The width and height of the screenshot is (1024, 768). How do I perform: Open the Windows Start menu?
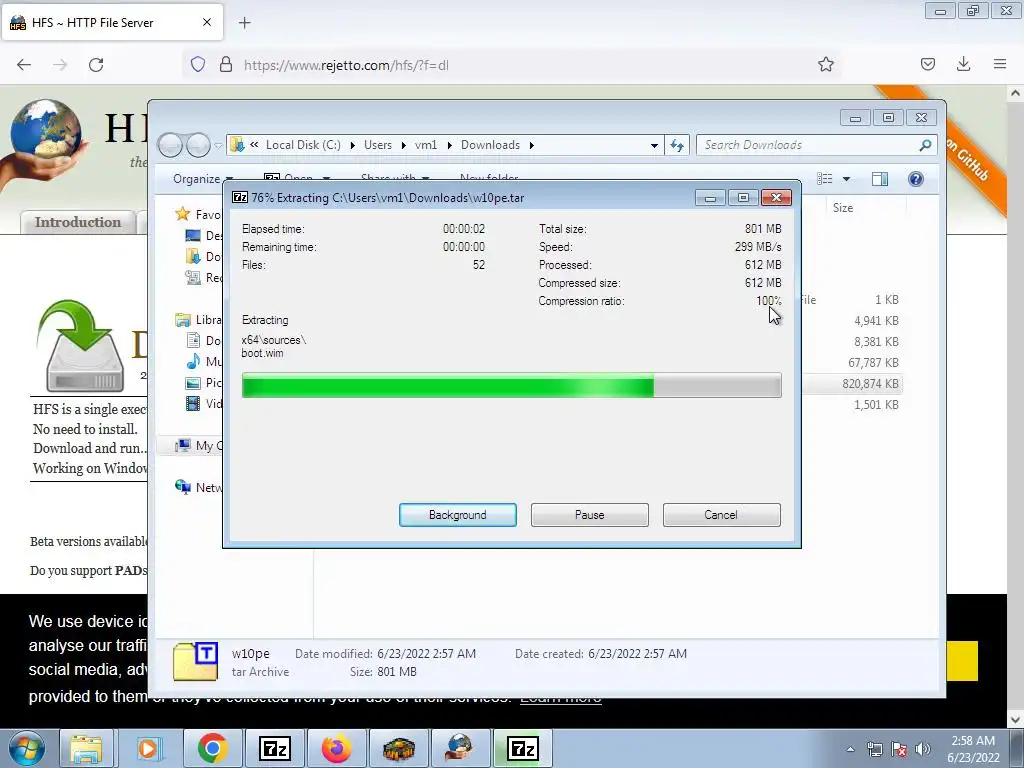pos(27,748)
